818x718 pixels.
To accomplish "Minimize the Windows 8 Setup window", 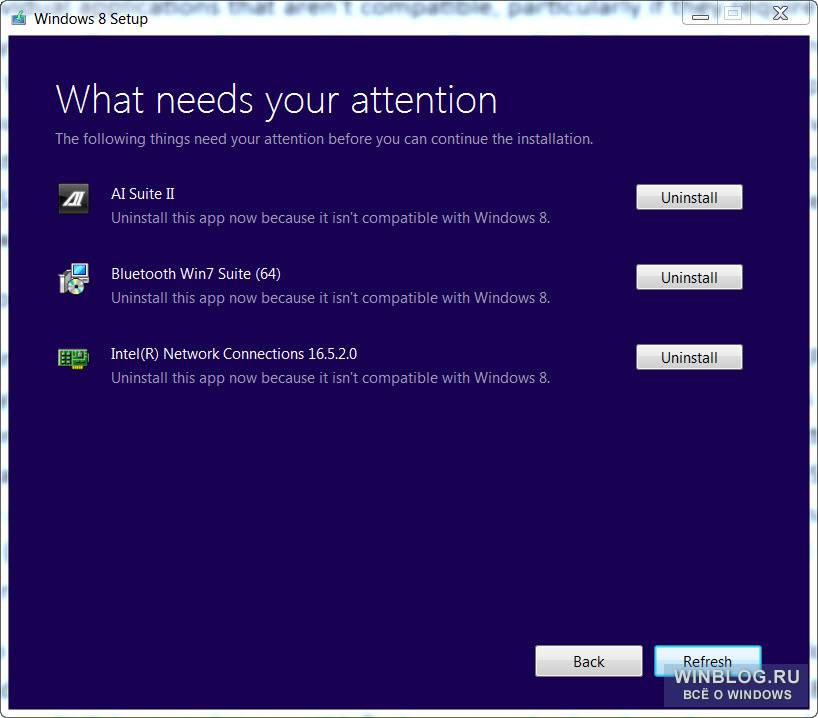I will [x=700, y=15].
